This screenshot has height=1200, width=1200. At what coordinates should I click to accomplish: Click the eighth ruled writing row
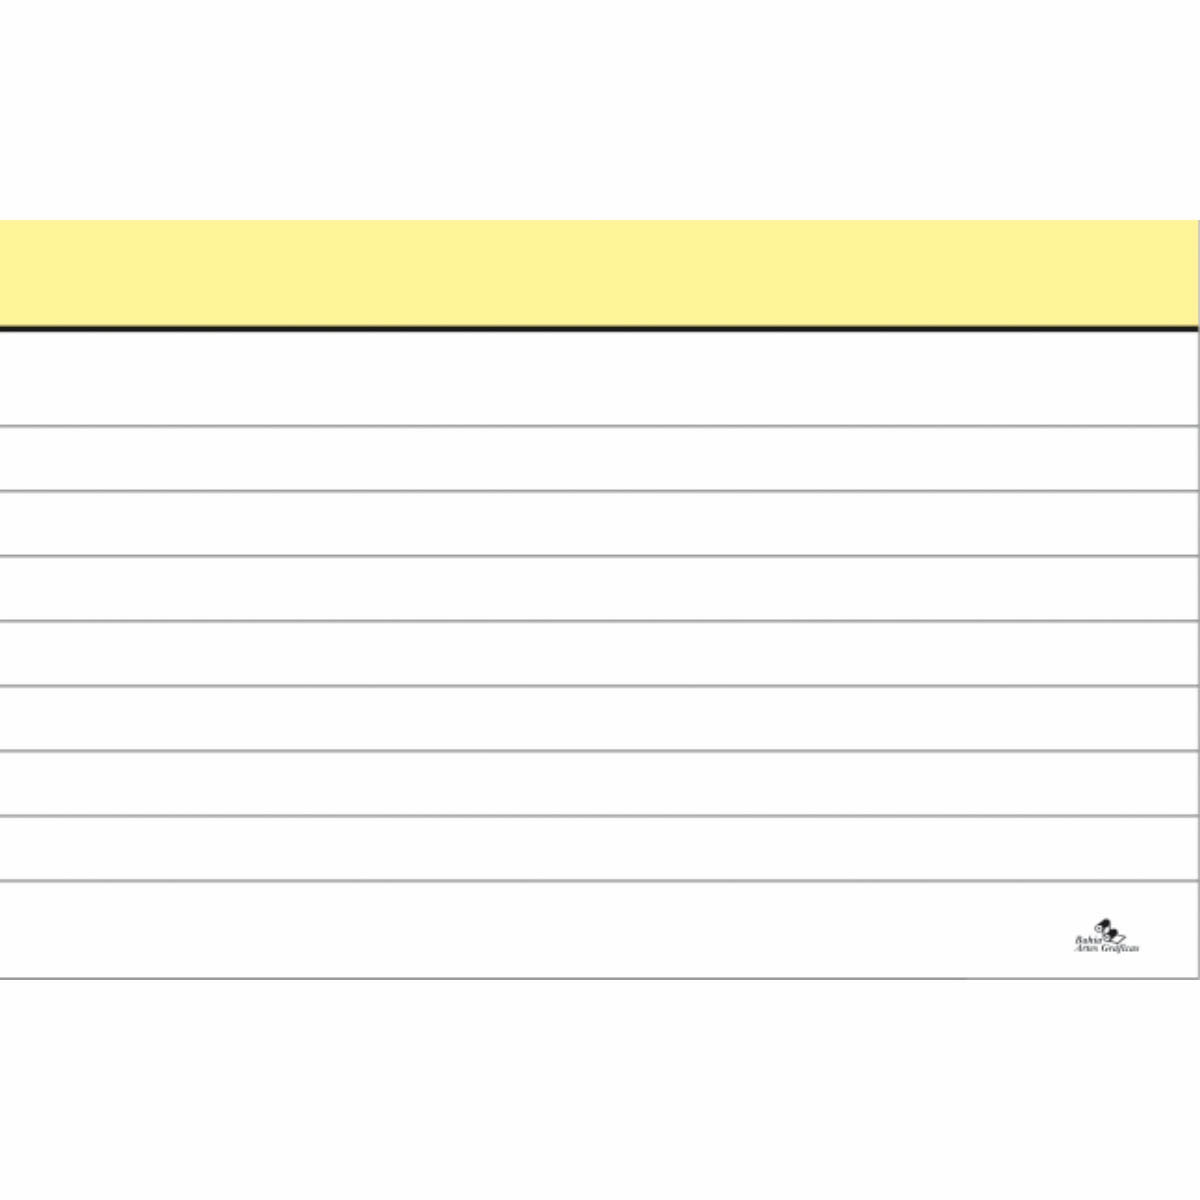tap(600, 848)
